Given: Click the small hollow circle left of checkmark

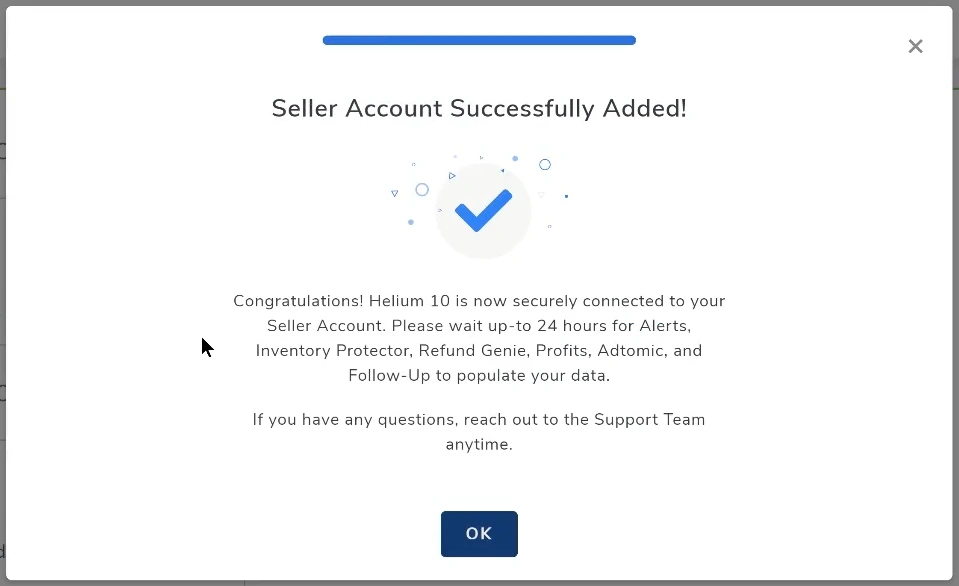Looking at the screenshot, I should [x=422, y=189].
